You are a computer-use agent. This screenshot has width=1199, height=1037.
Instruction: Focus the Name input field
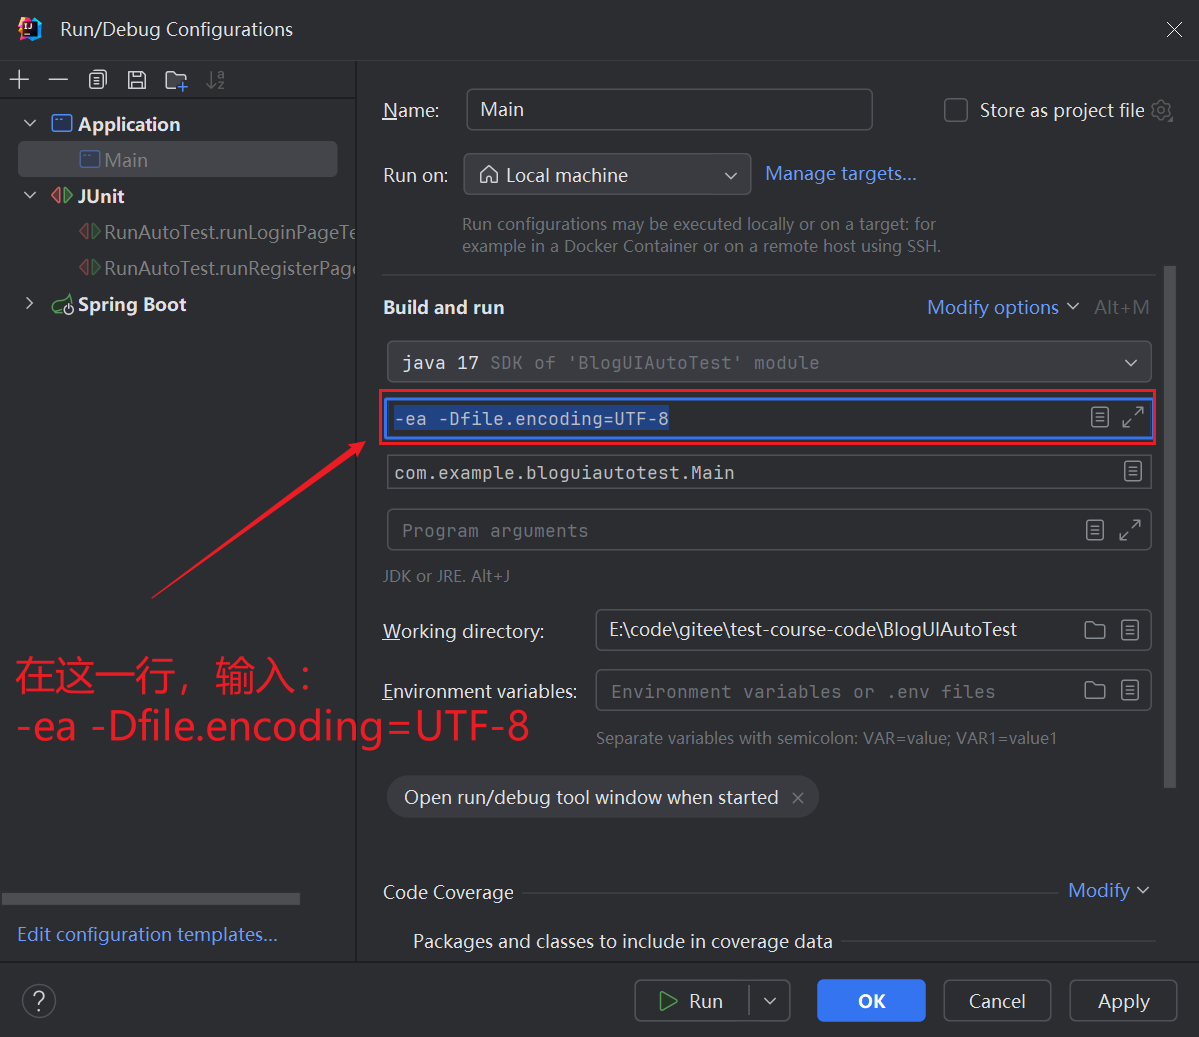pyautogui.click(x=669, y=109)
